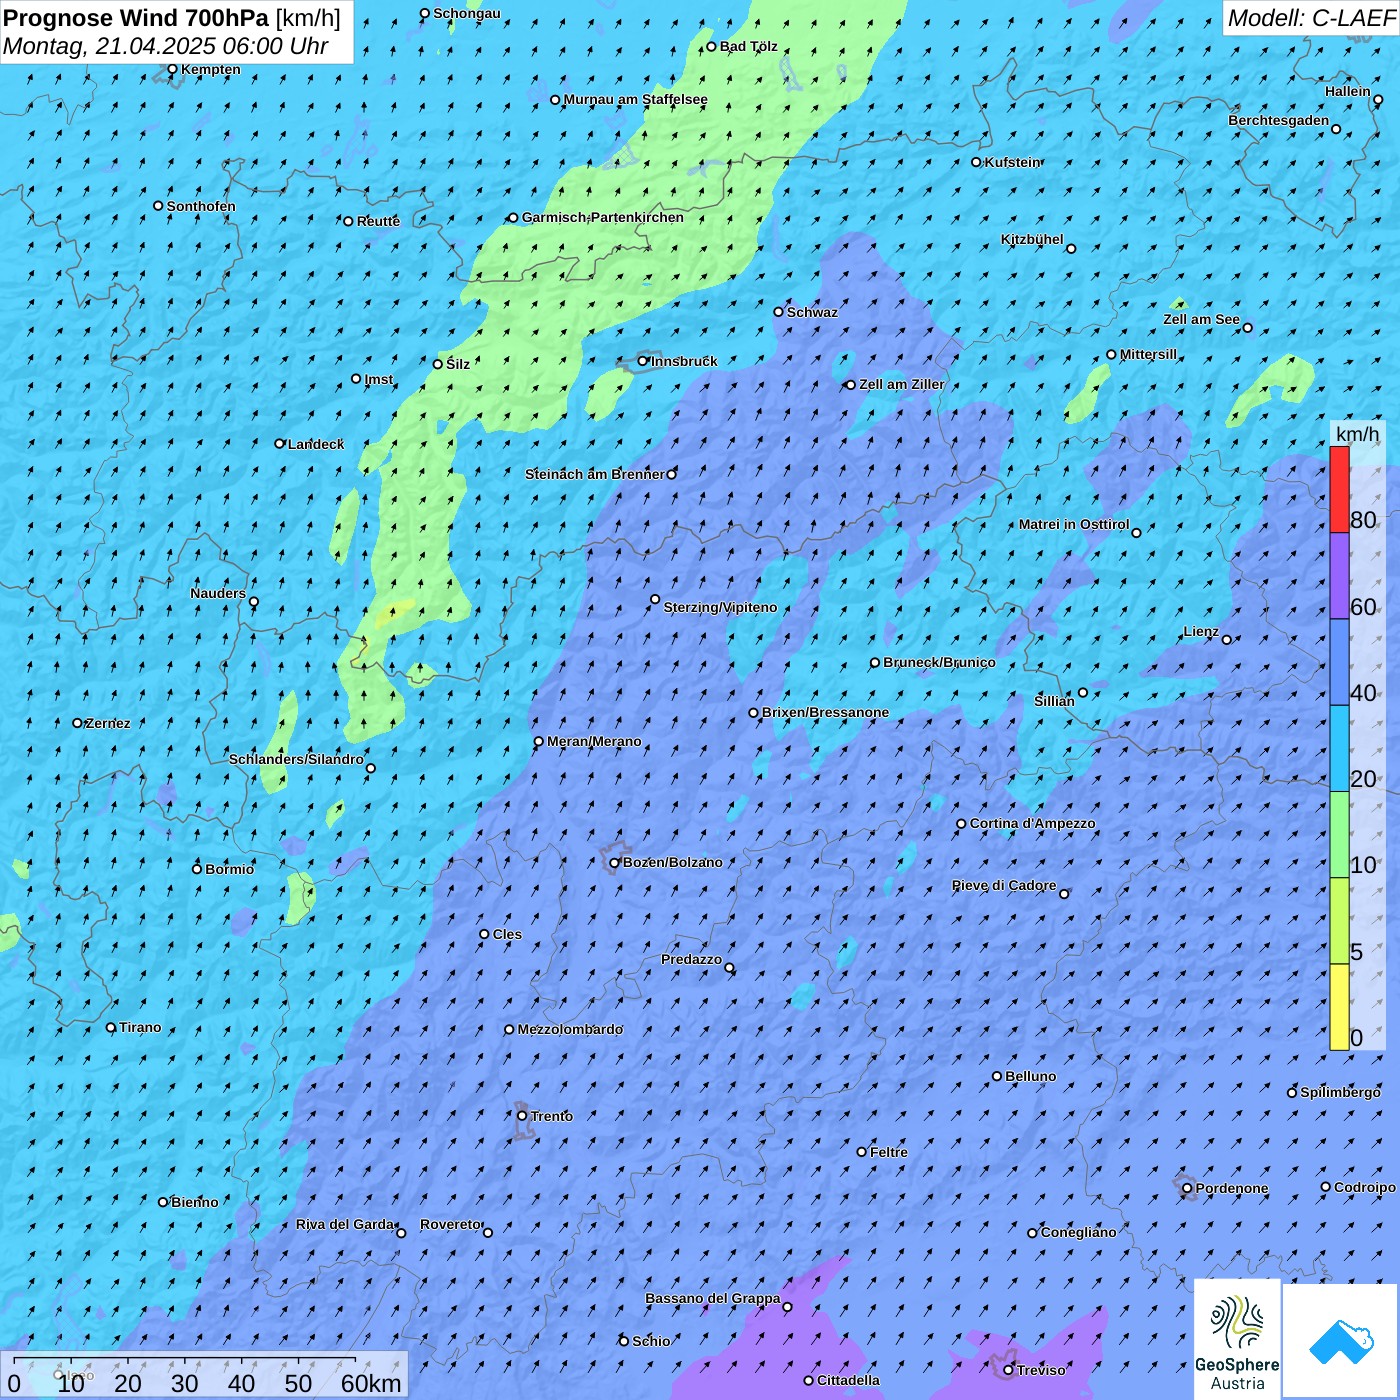The image size is (1400, 1400).
Task: Click the Reutte city label
Action: pos(378,221)
